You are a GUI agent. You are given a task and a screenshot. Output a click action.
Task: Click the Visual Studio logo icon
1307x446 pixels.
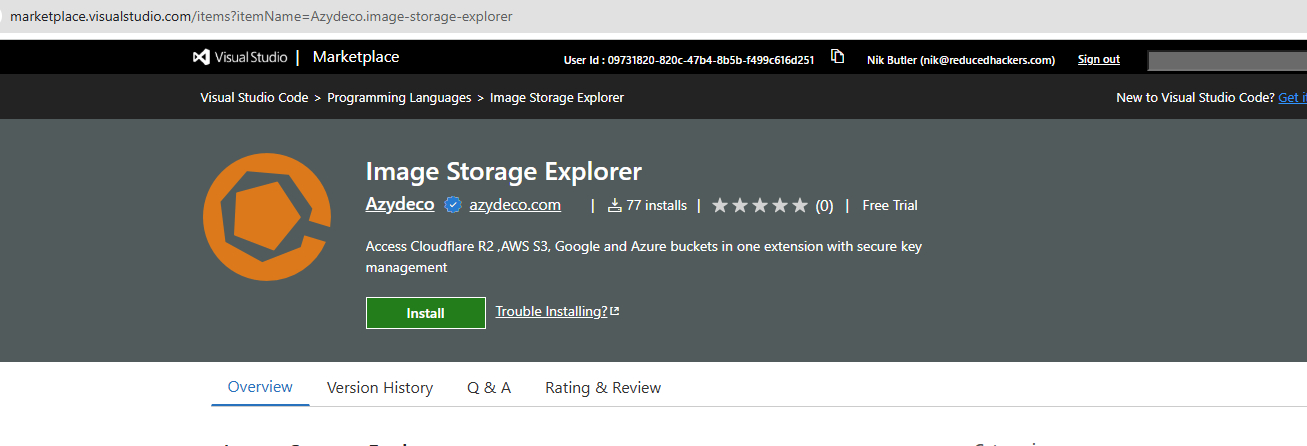click(201, 57)
